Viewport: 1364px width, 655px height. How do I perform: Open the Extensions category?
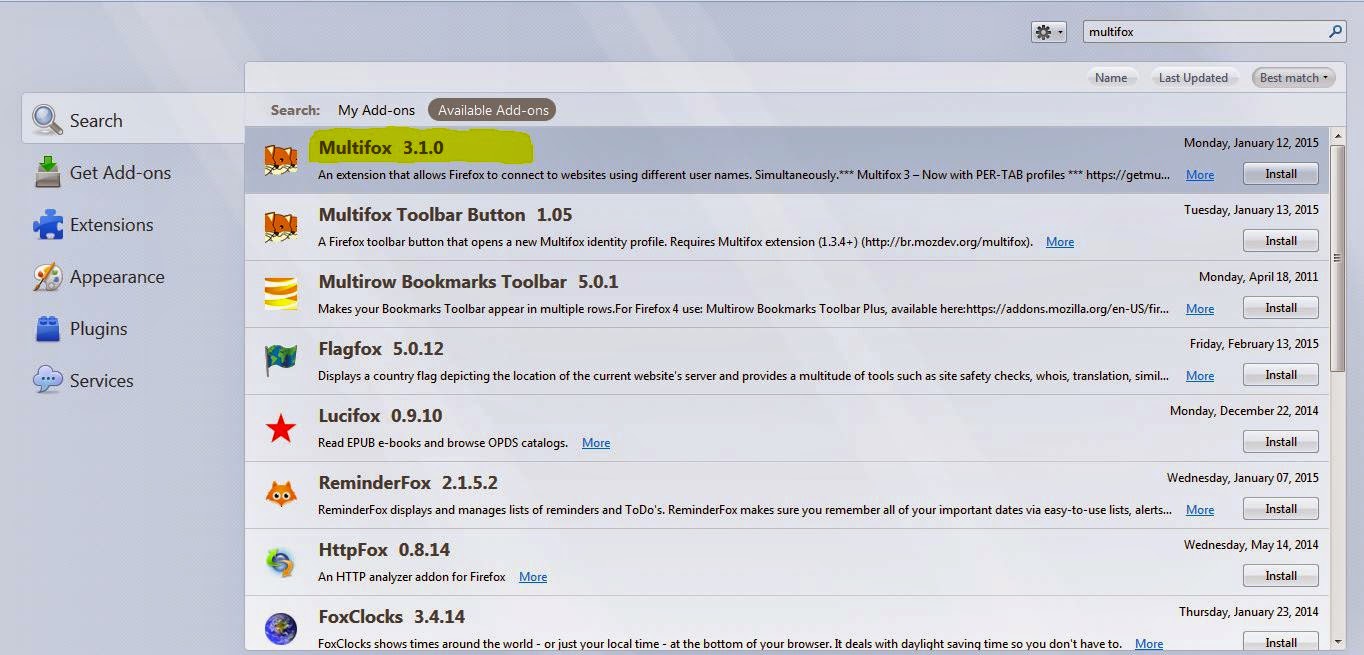click(x=133, y=224)
